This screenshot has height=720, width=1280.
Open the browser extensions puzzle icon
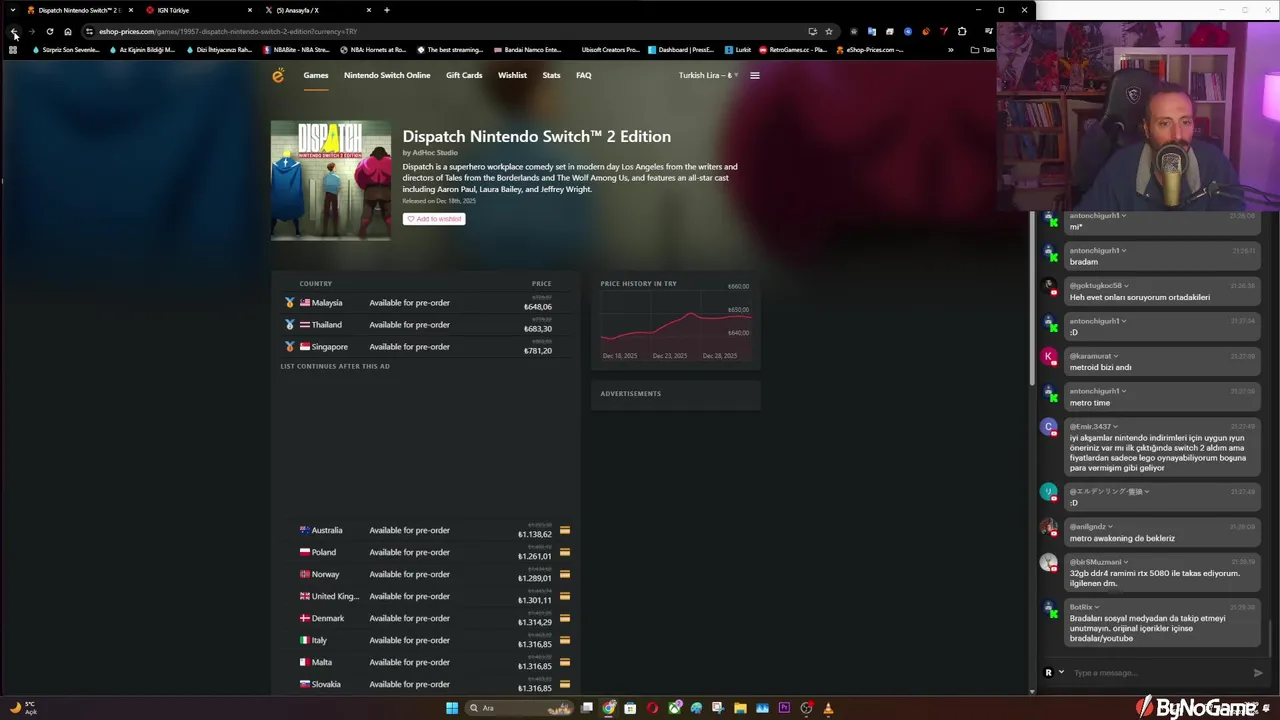(962, 31)
